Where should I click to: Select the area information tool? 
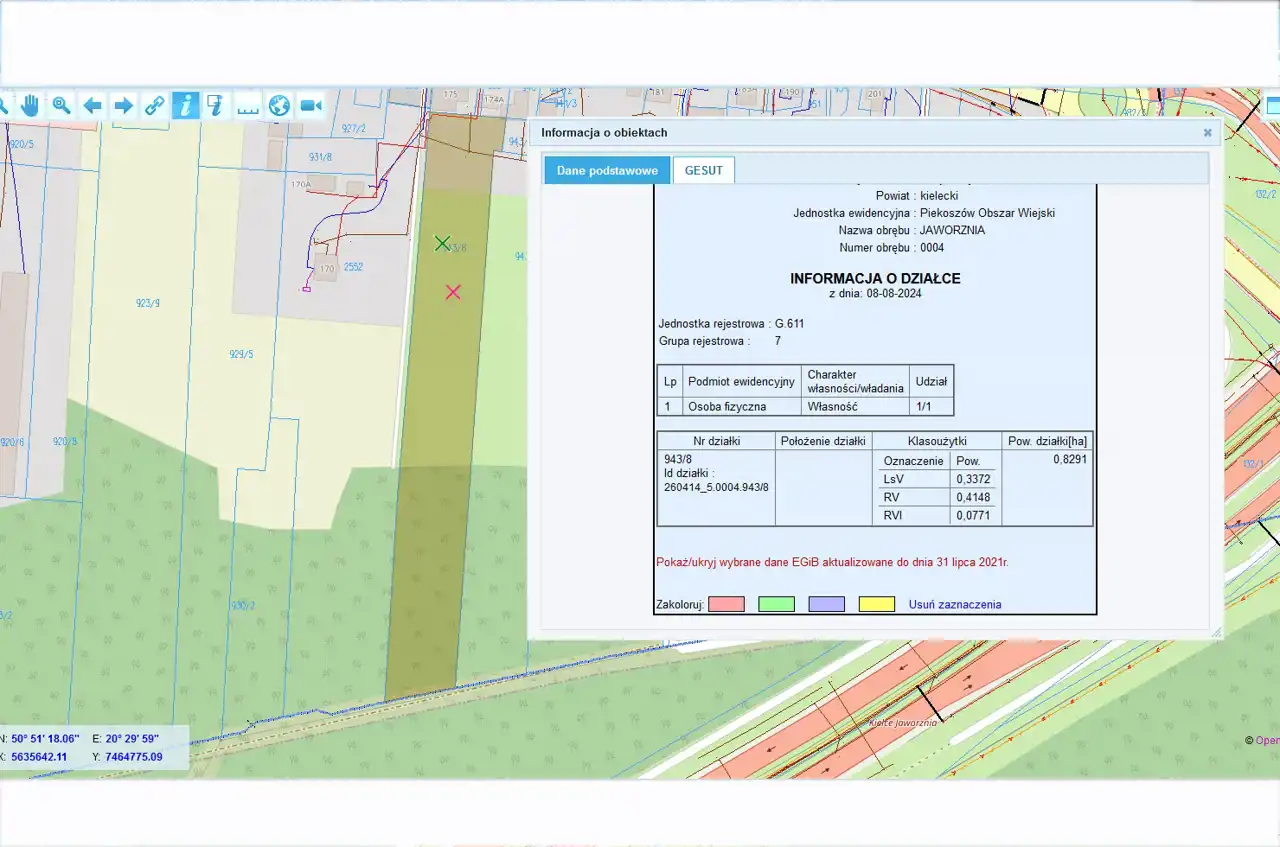click(216, 105)
